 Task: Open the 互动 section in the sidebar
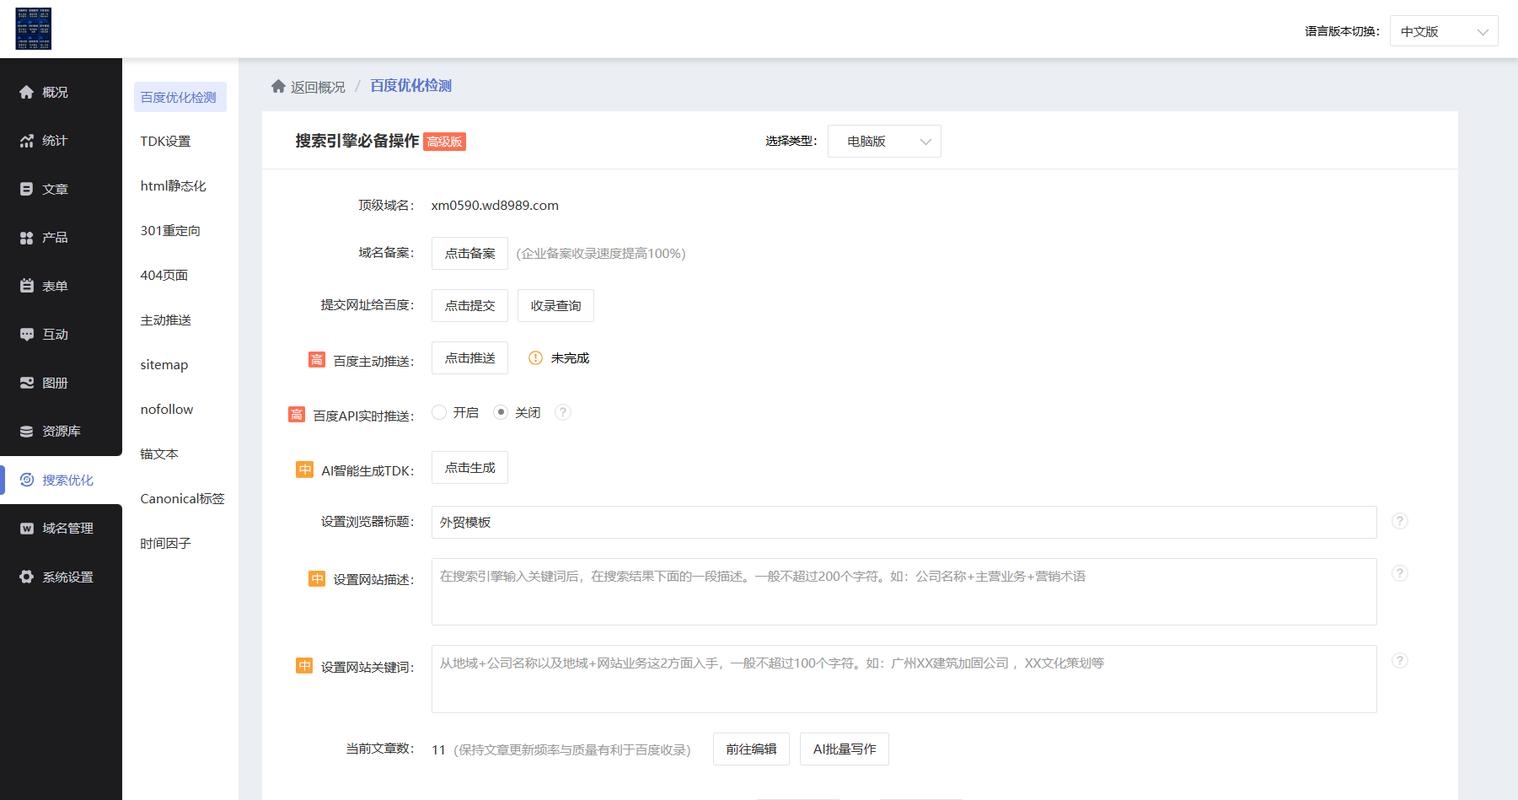pyautogui.click(x=55, y=334)
